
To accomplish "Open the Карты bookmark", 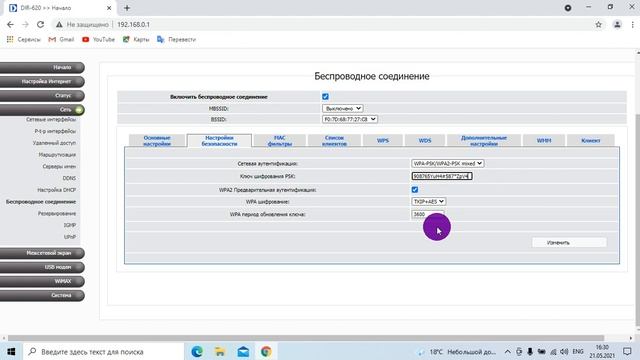I will (x=136, y=39).
